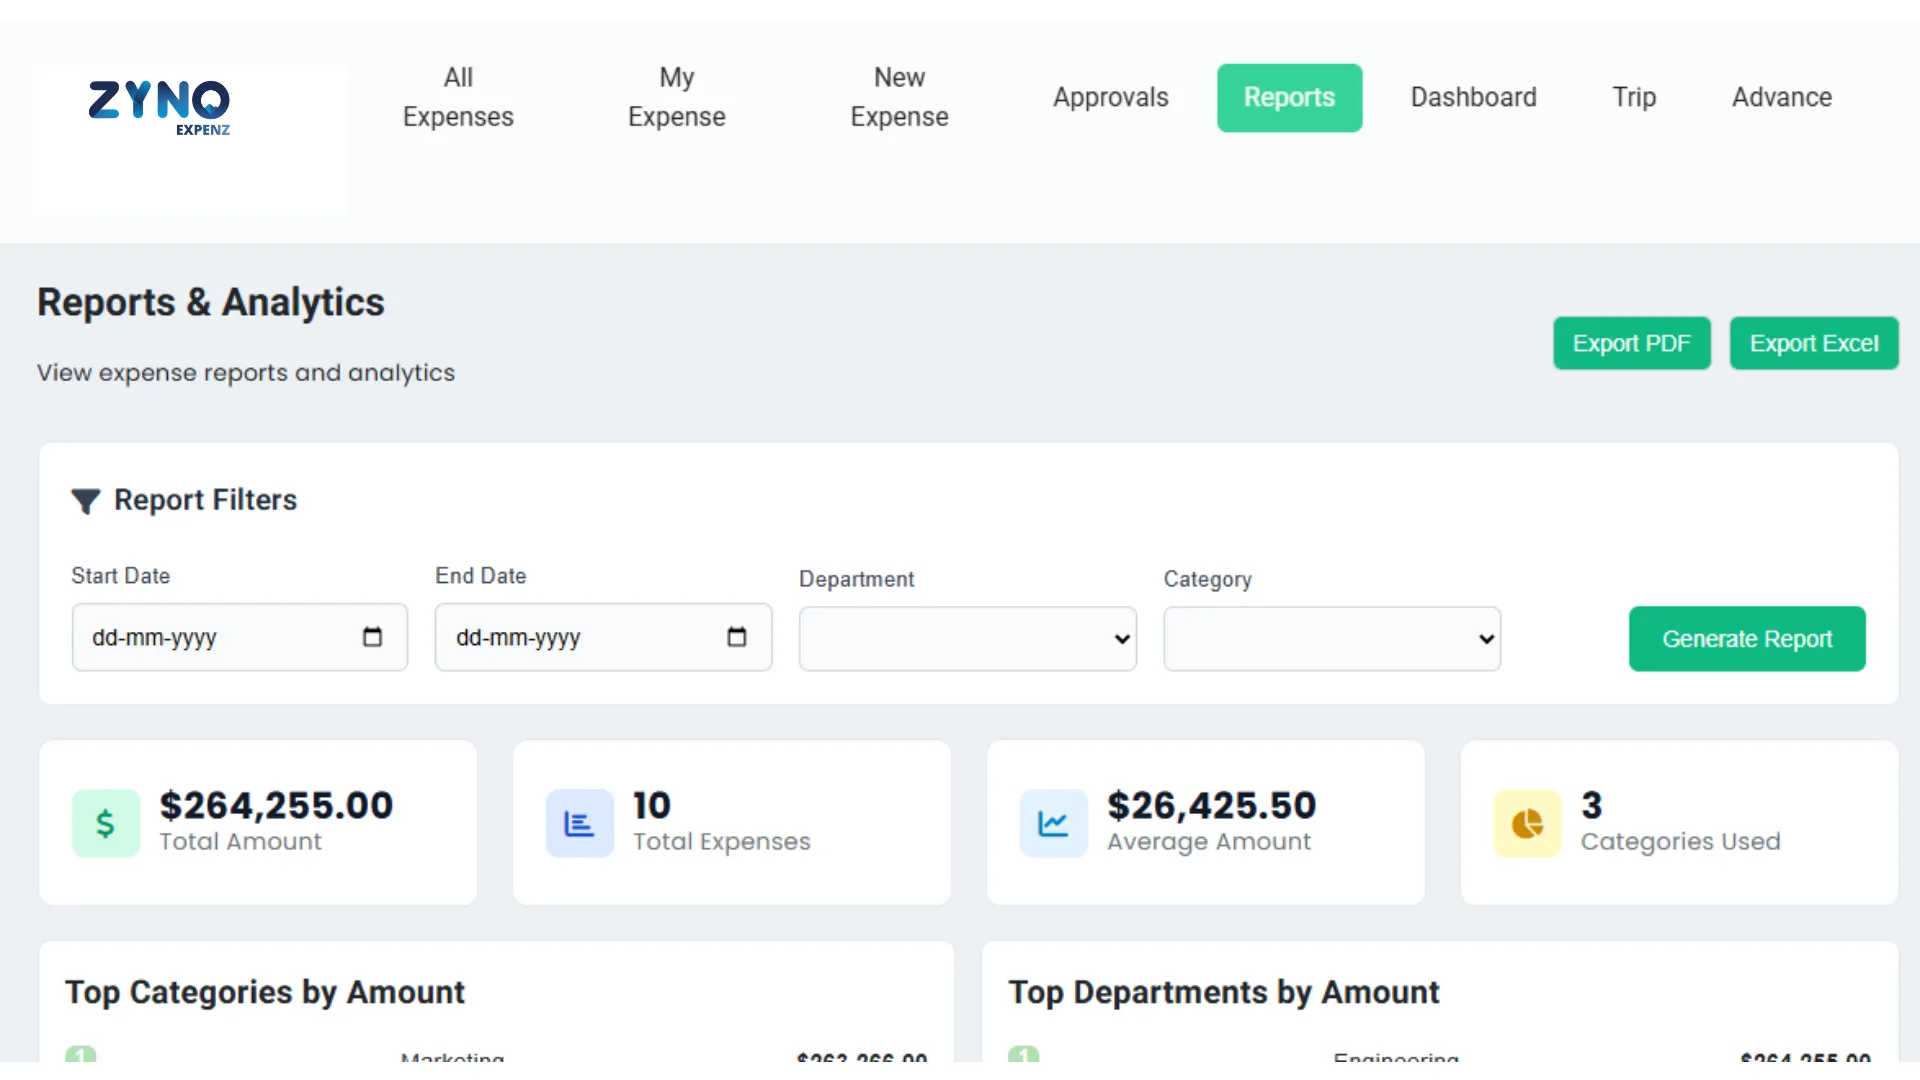Open the Advance tab

click(1781, 97)
